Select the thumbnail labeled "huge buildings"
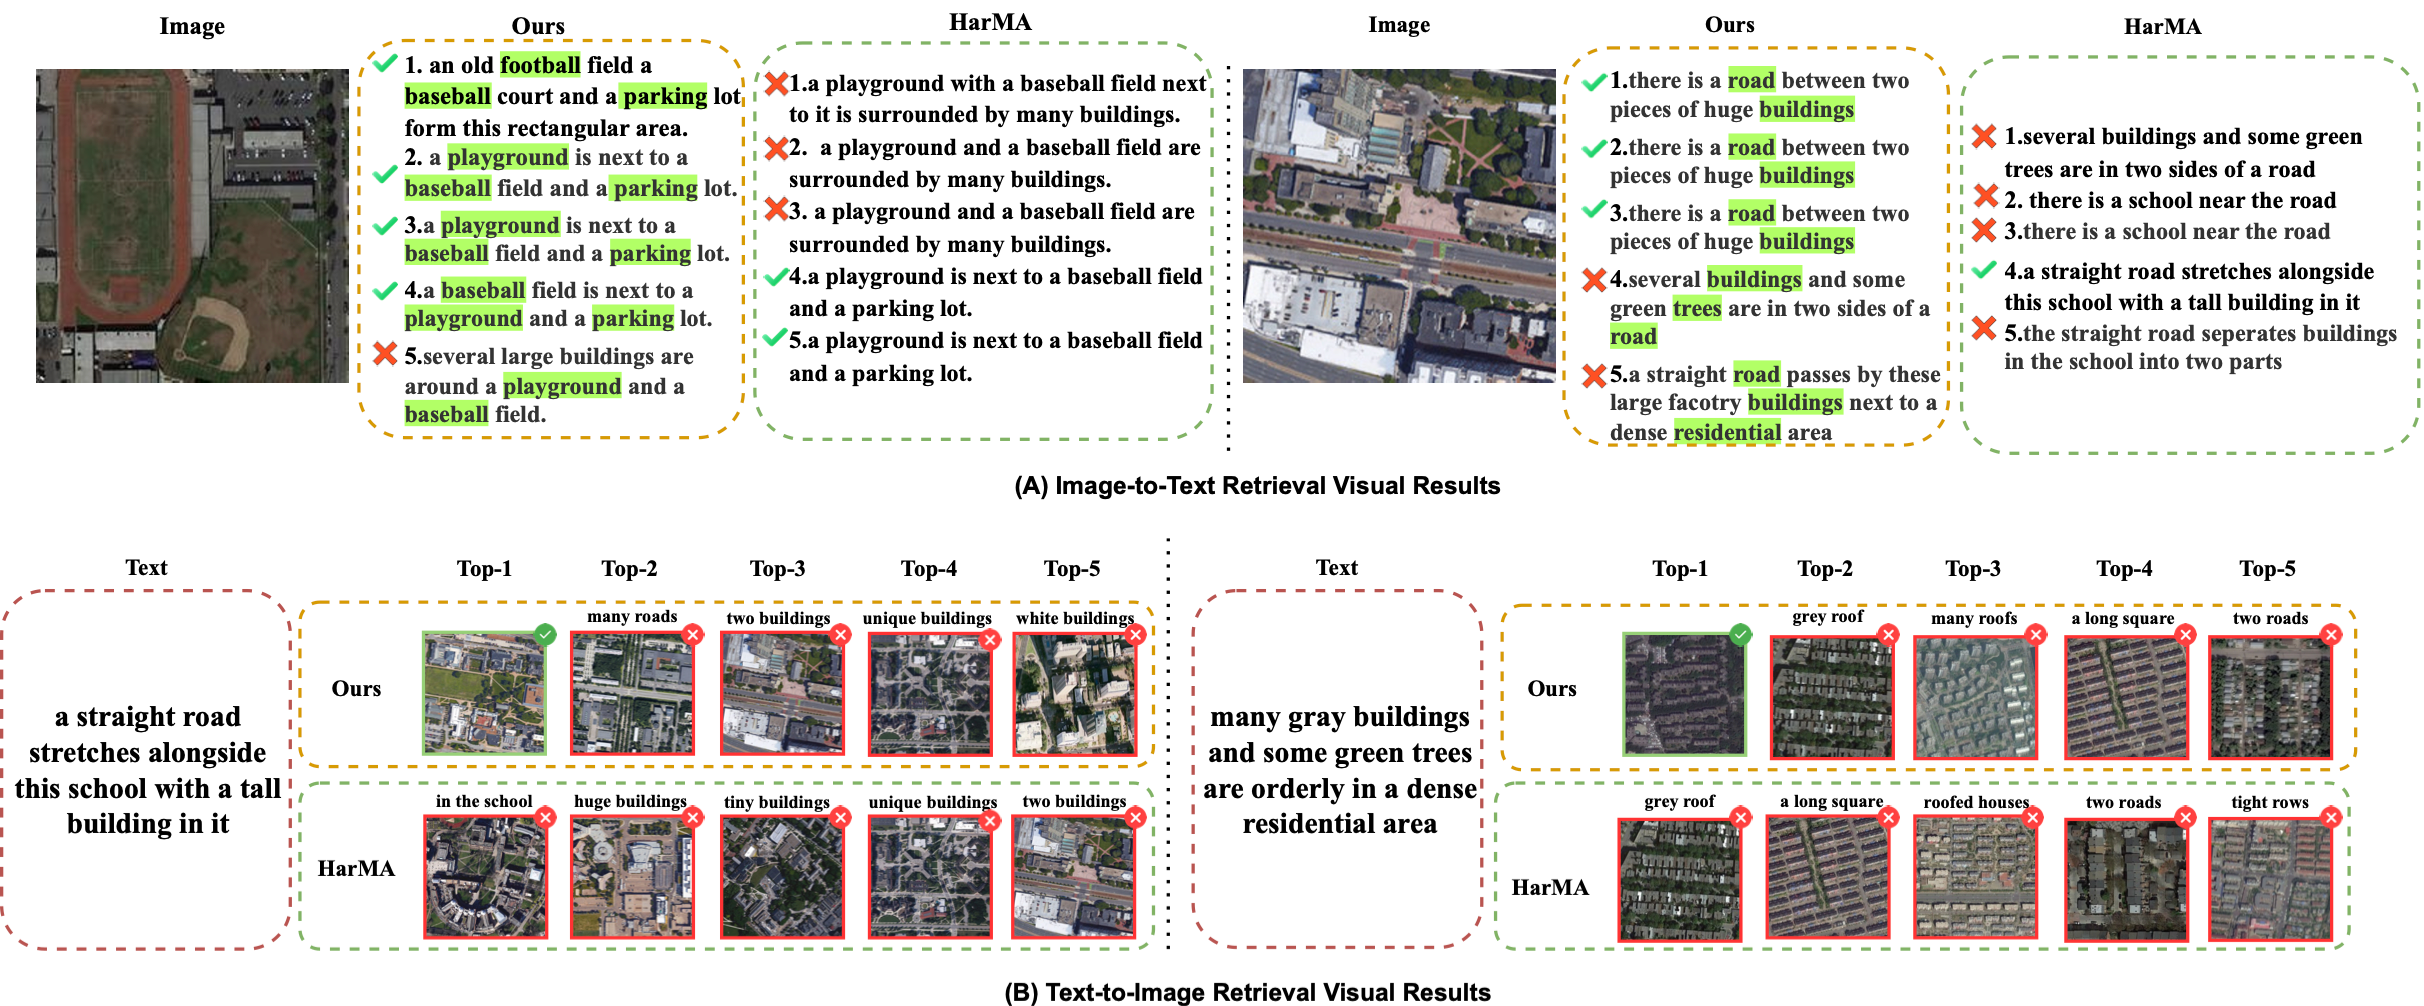Viewport: 2424px width, 1006px height. pyautogui.click(x=632, y=877)
